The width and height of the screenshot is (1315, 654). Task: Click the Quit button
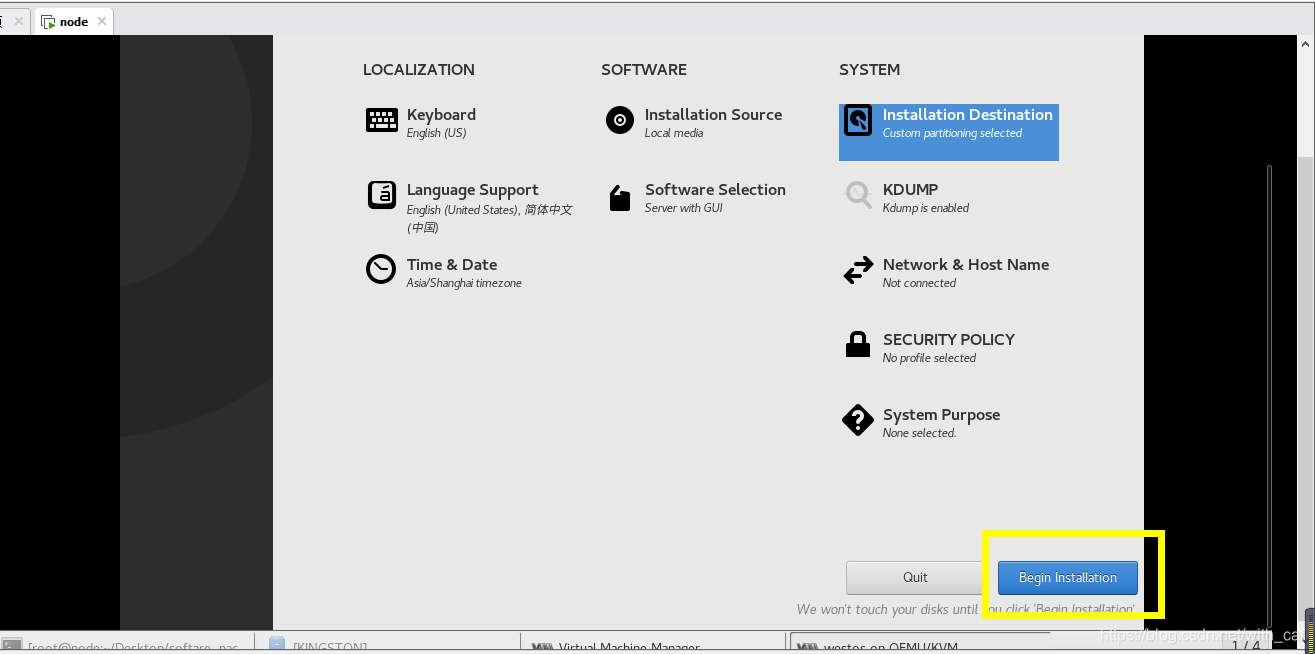(x=915, y=578)
